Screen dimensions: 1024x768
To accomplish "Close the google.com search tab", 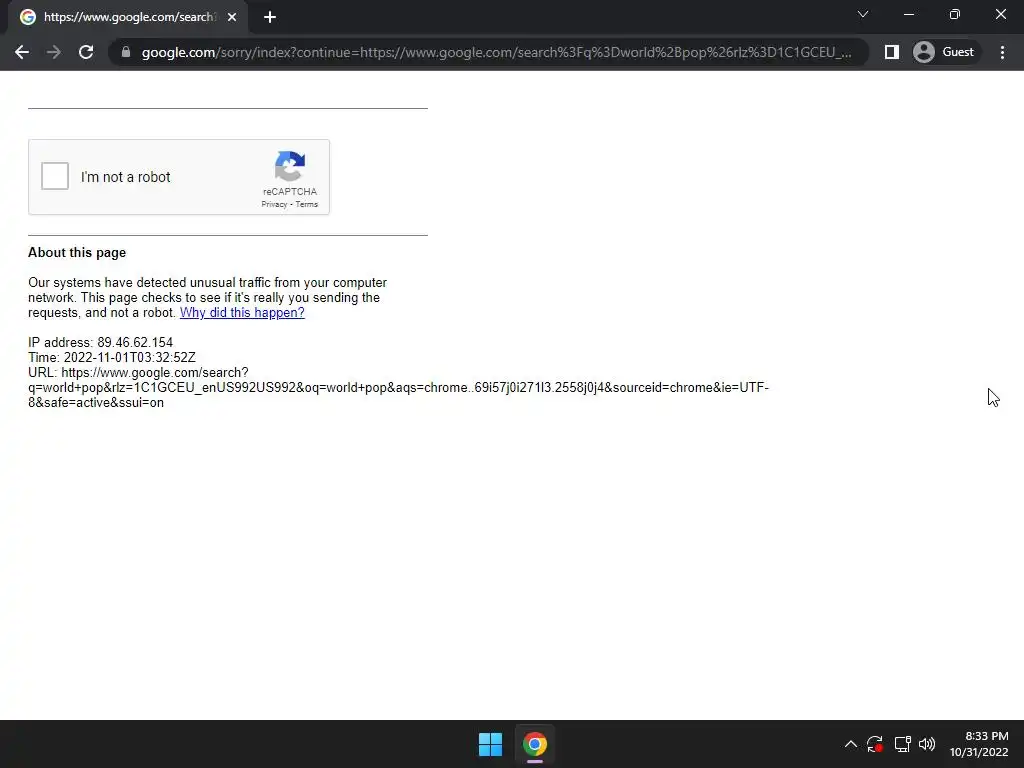I will [x=232, y=18].
